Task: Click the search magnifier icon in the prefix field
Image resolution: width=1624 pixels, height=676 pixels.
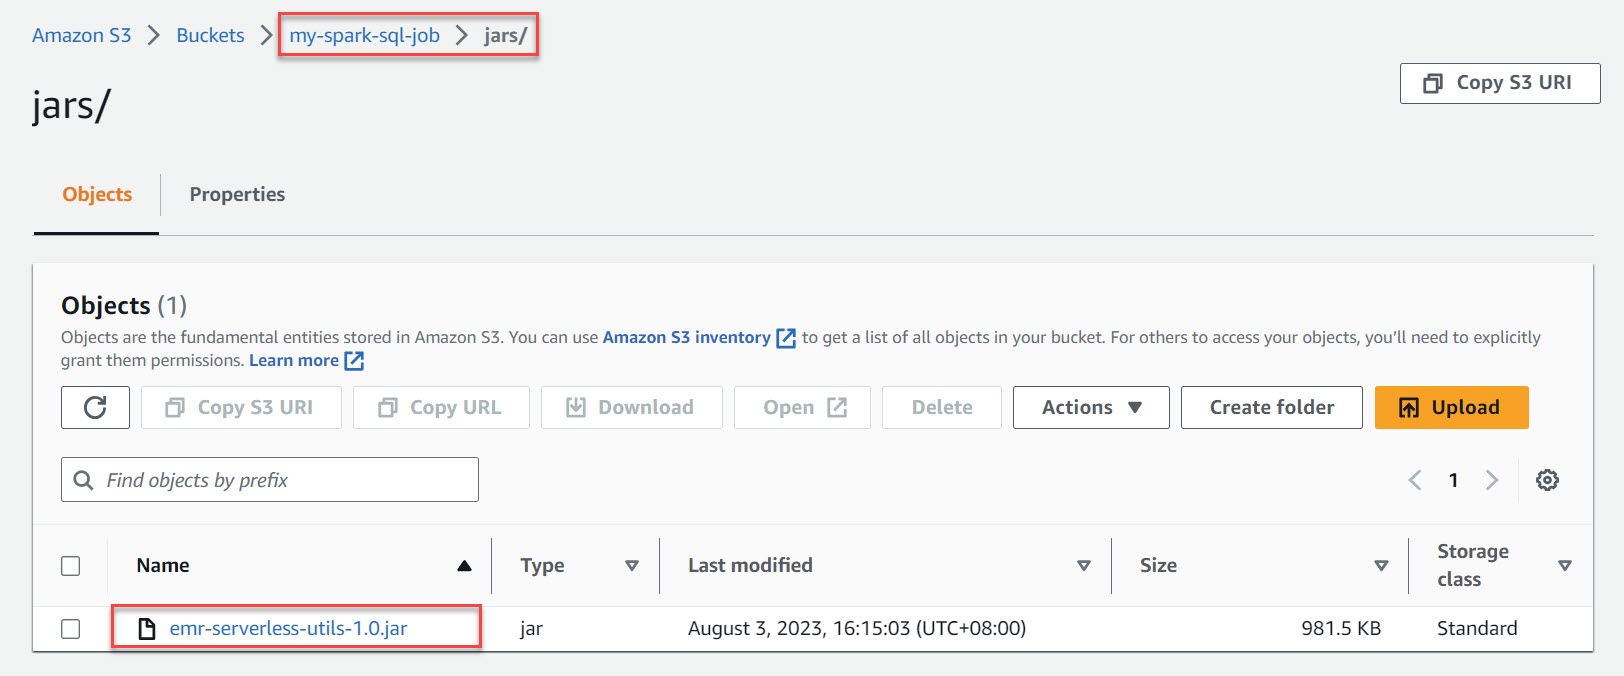Action: coord(84,480)
